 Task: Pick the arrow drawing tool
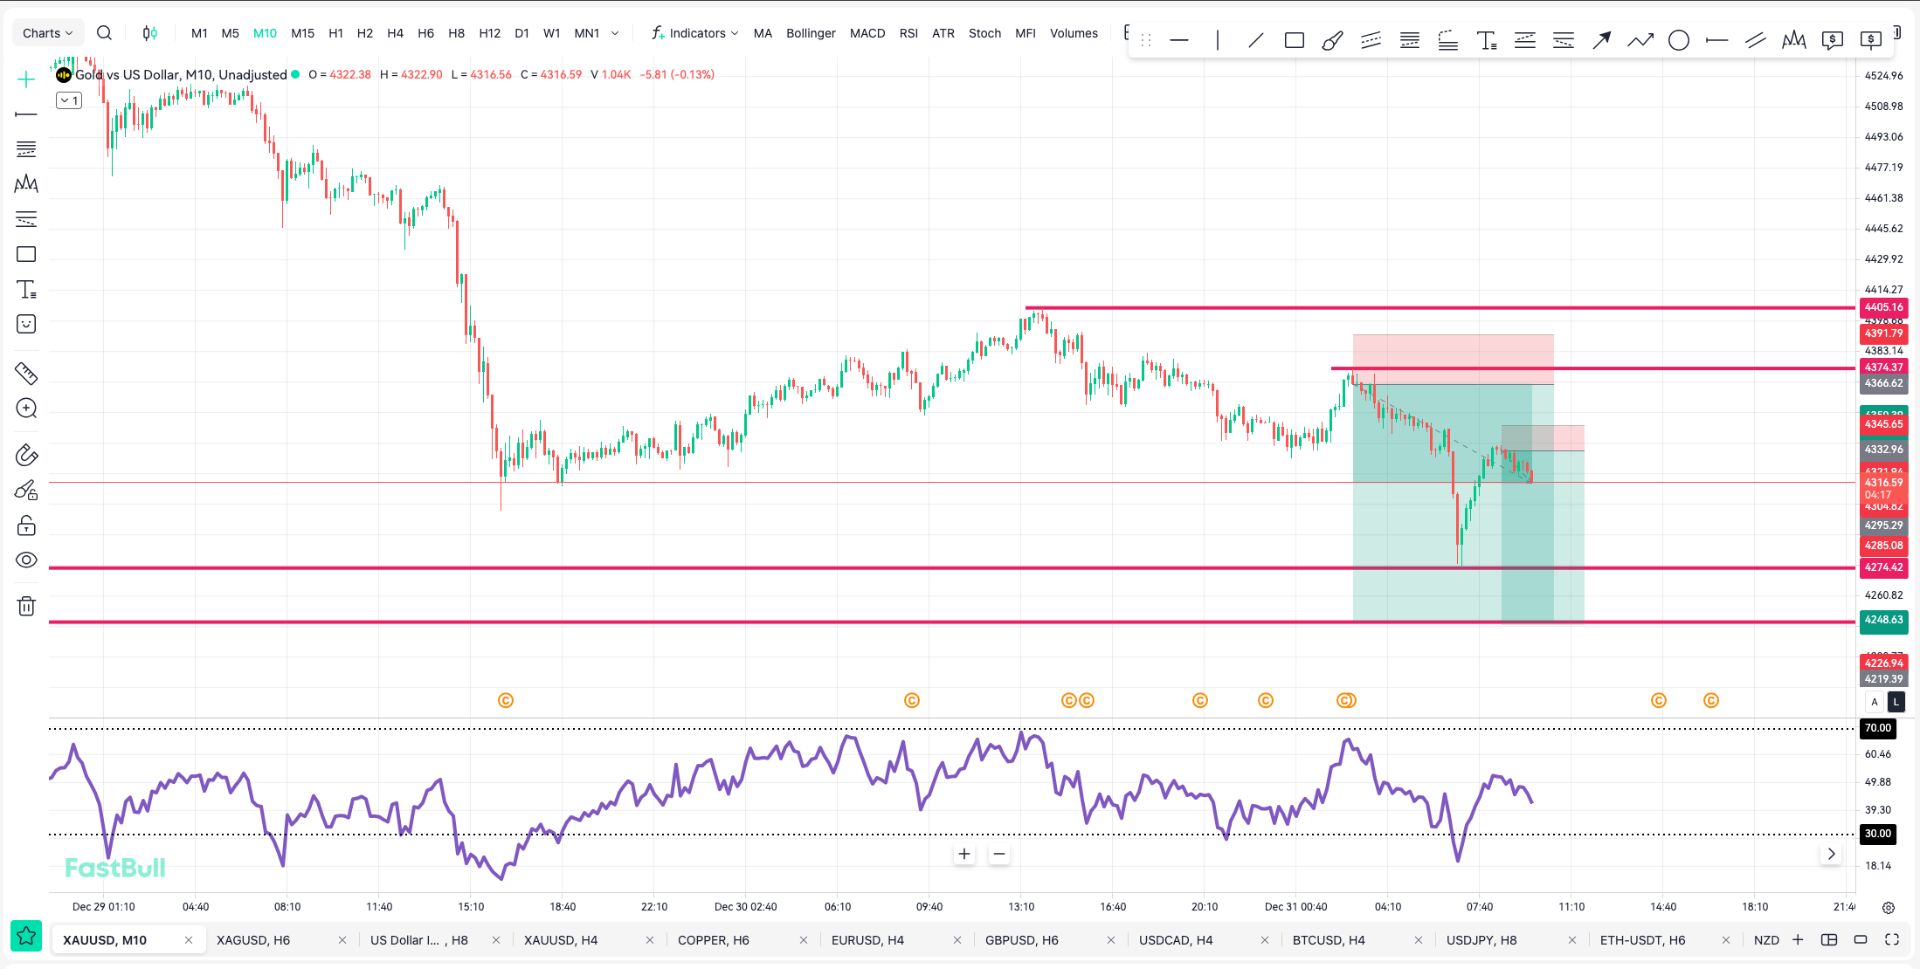tap(1601, 41)
